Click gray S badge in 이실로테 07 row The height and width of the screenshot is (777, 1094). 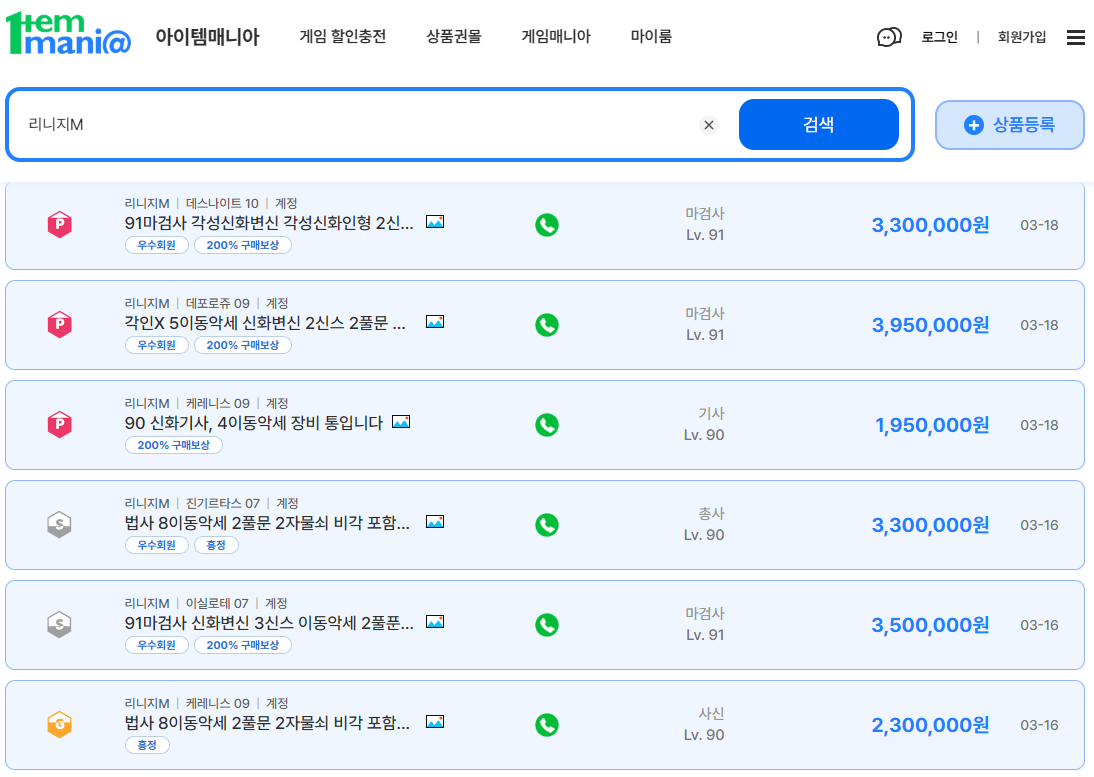(x=59, y=624)
